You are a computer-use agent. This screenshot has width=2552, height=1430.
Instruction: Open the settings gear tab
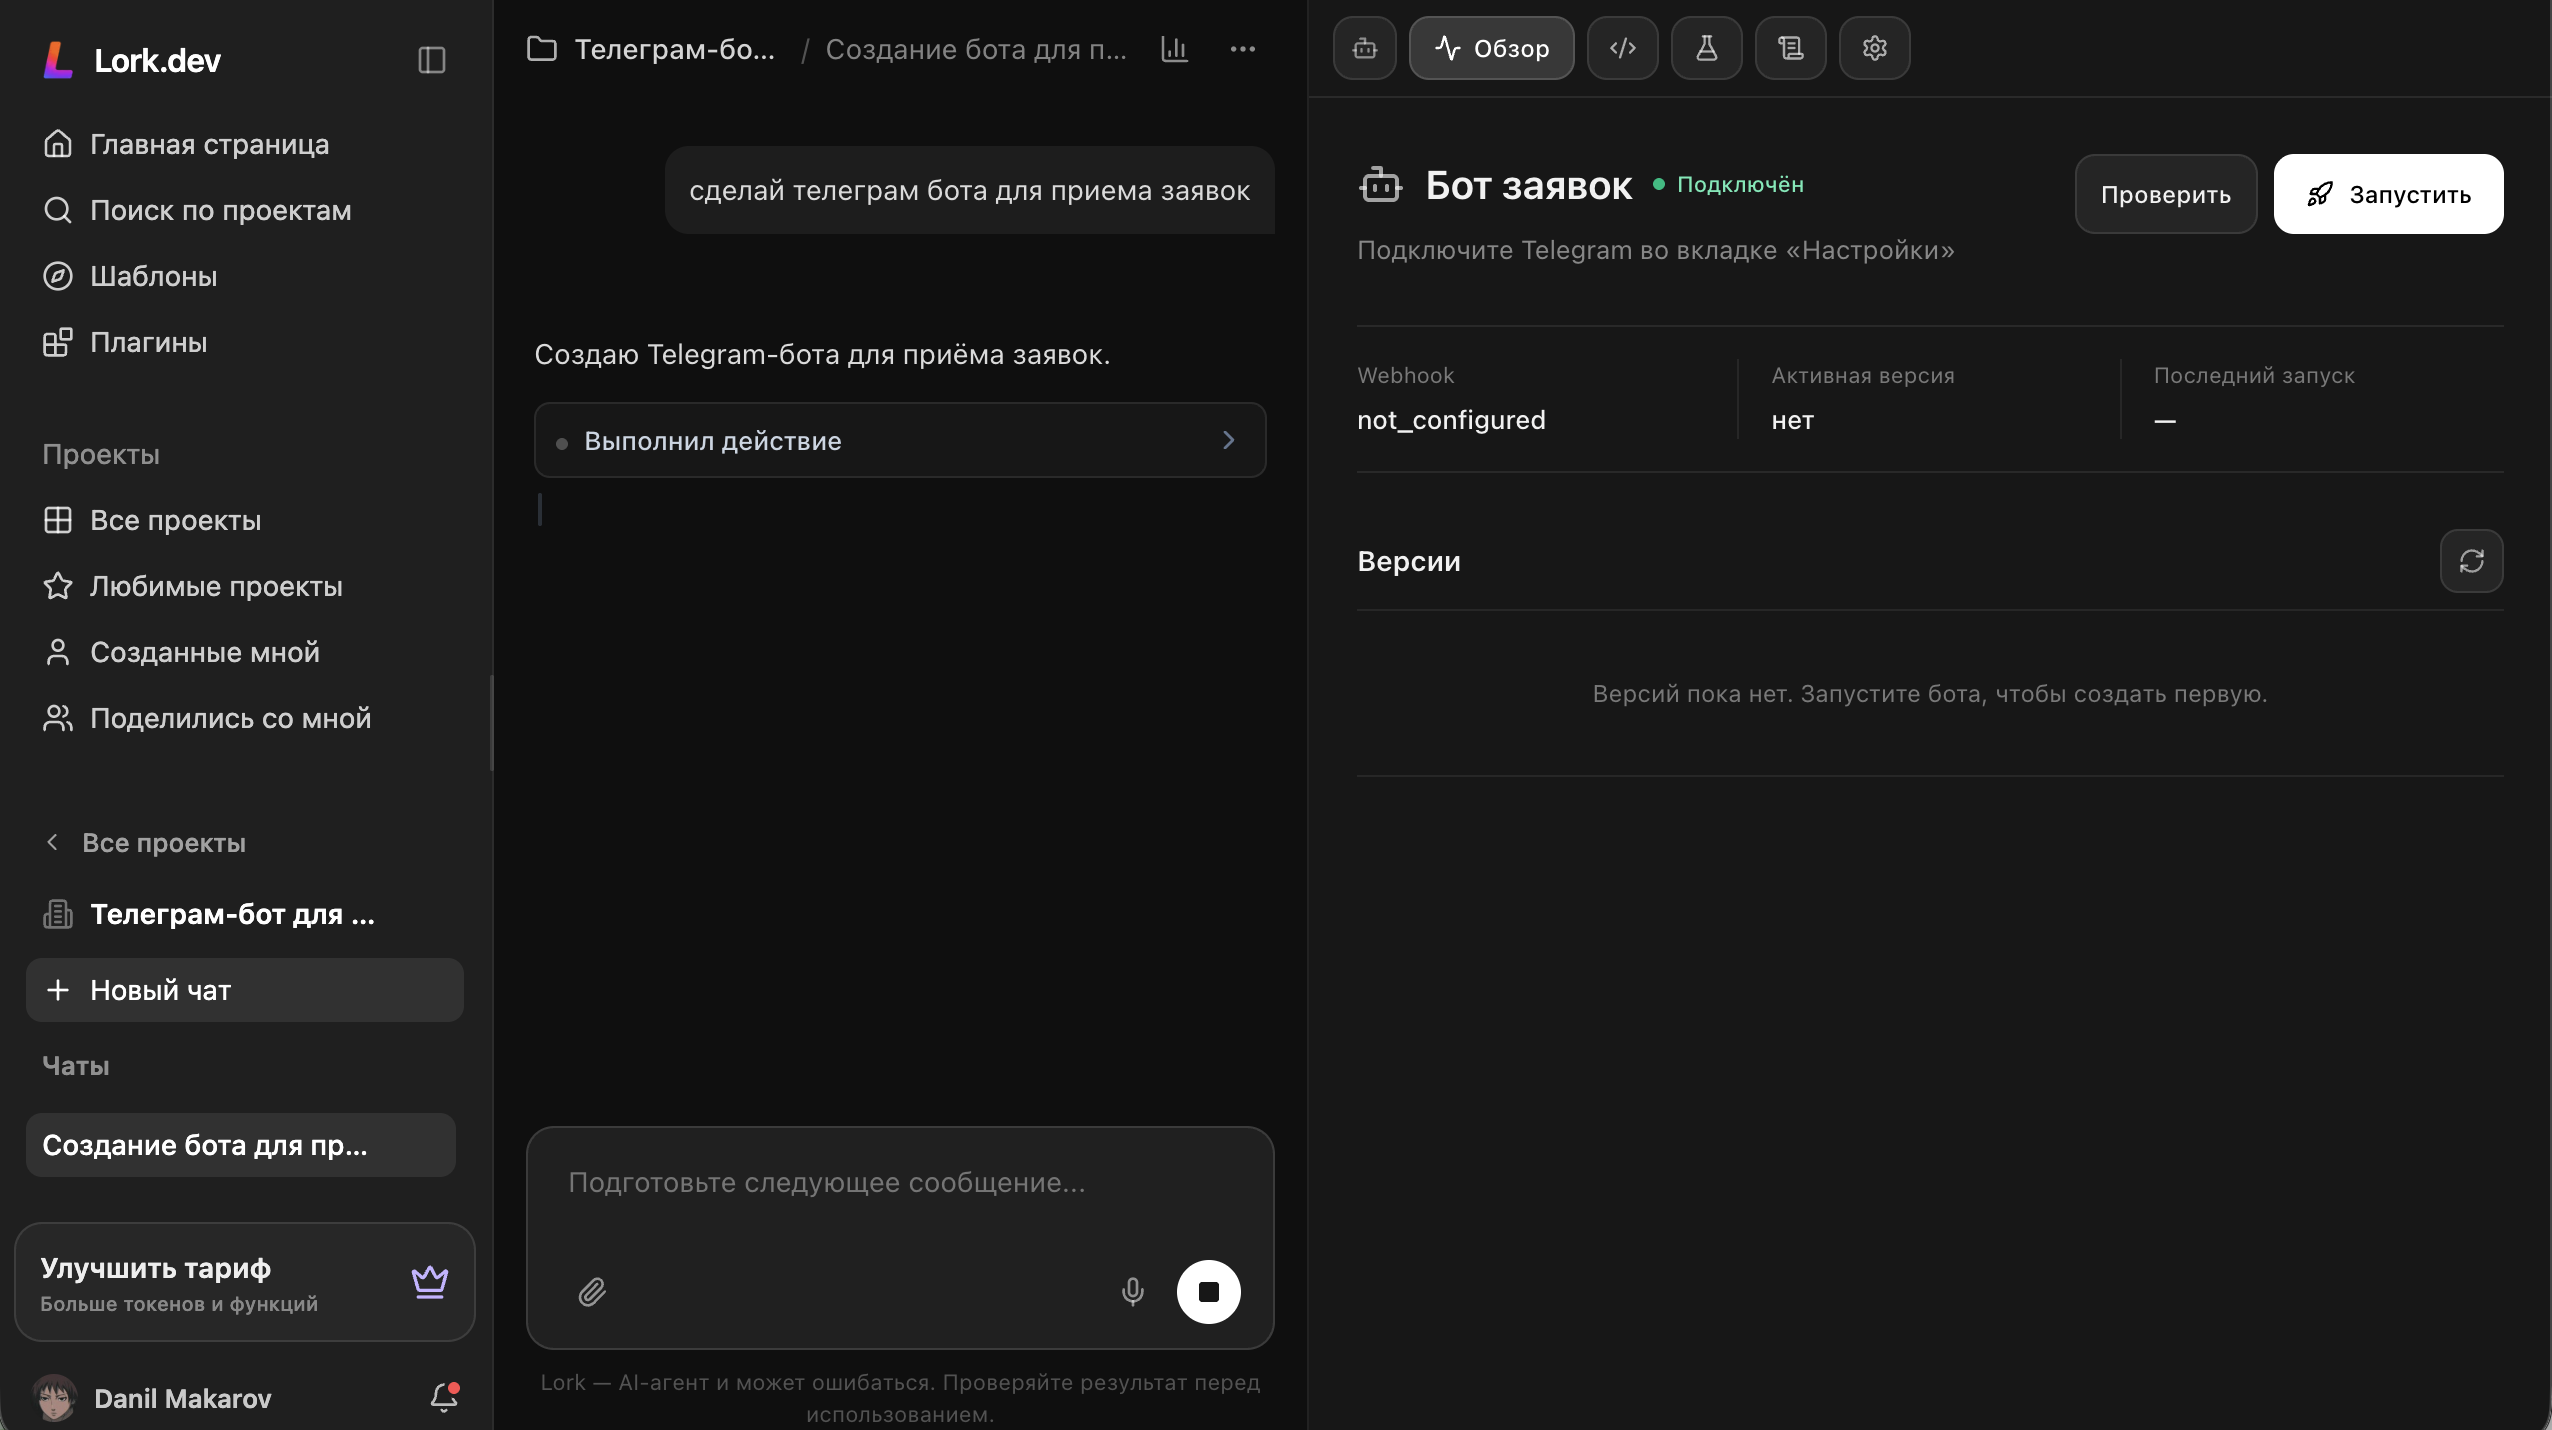1875,48
